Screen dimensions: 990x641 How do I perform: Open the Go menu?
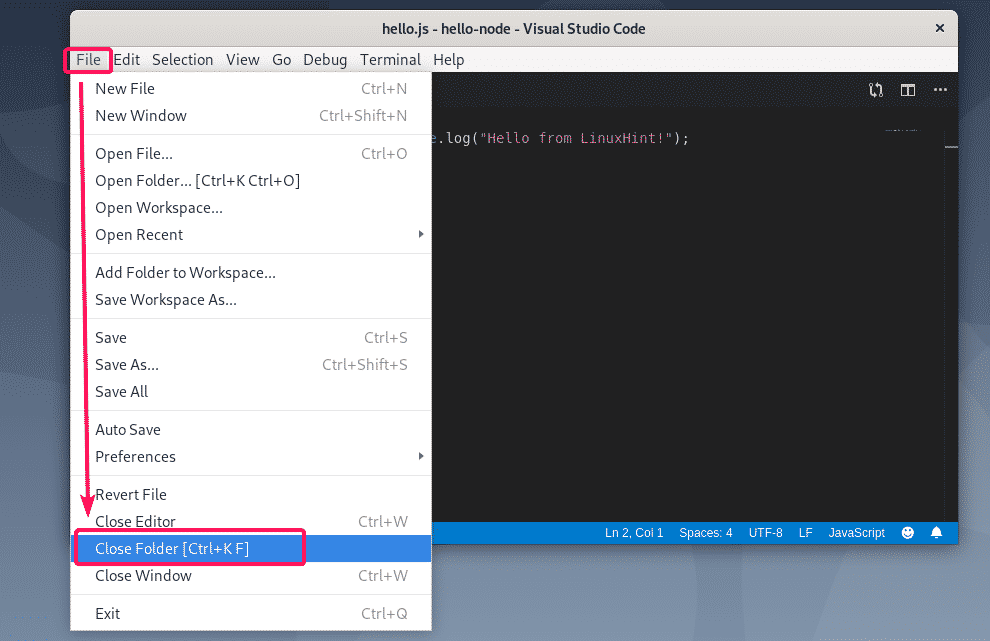pos(282,59)
